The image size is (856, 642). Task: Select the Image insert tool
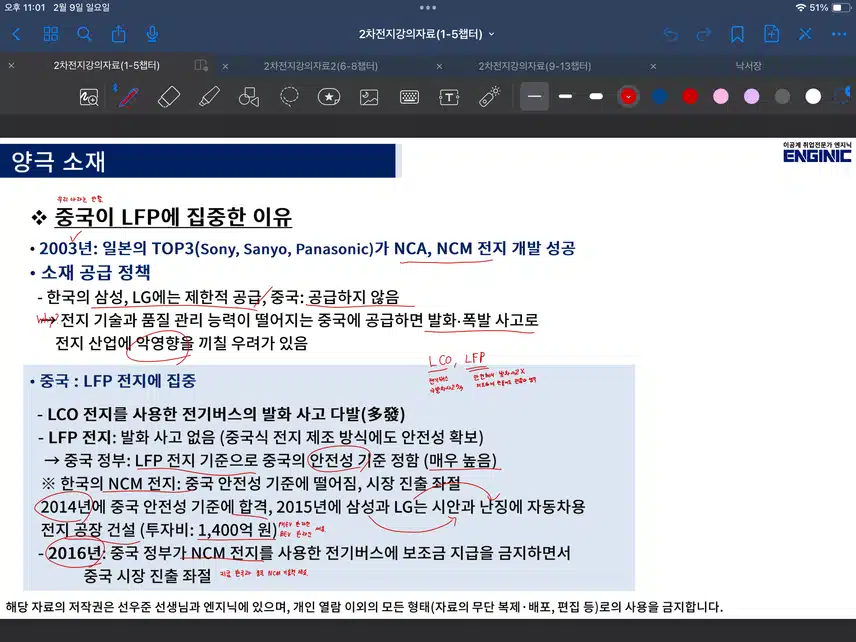[369, 97]
